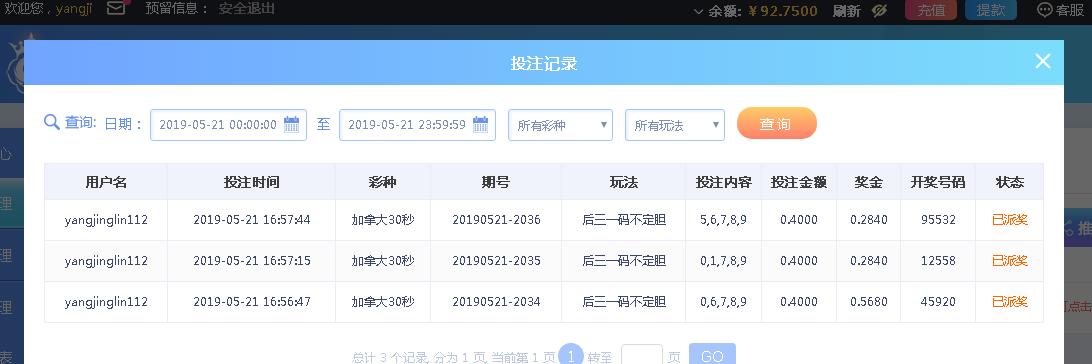1092x364 pixels.
Task: Click the 期号 column header
Action: click(x=496, y=182)
